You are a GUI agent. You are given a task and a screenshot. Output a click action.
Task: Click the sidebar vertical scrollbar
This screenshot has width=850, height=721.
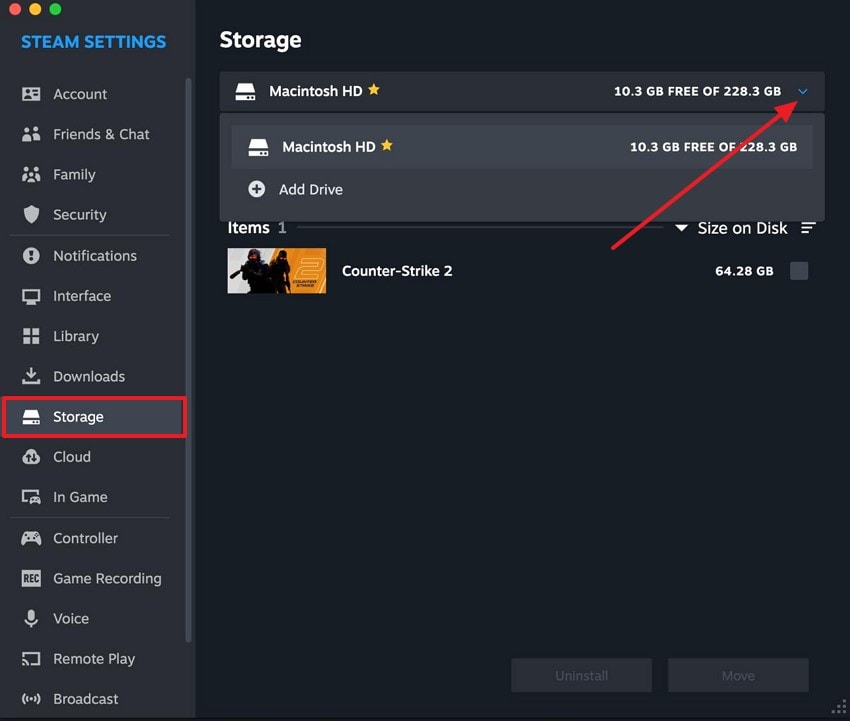pos(188,360)
